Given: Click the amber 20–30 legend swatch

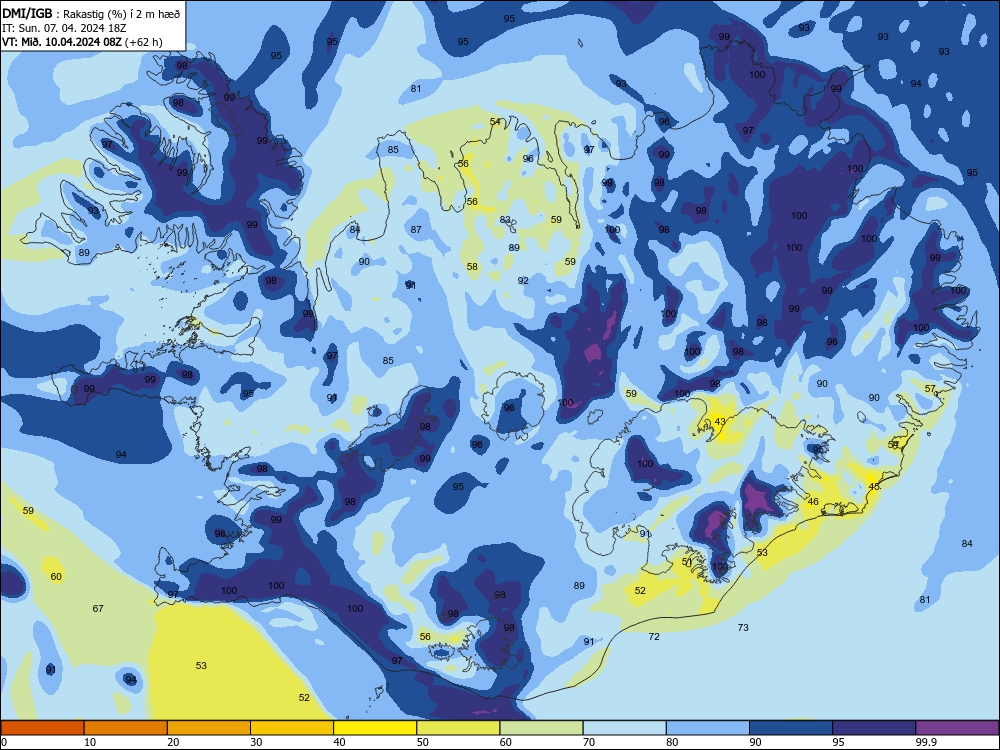Looking at the screenshot, I should [x=209, y=728].
